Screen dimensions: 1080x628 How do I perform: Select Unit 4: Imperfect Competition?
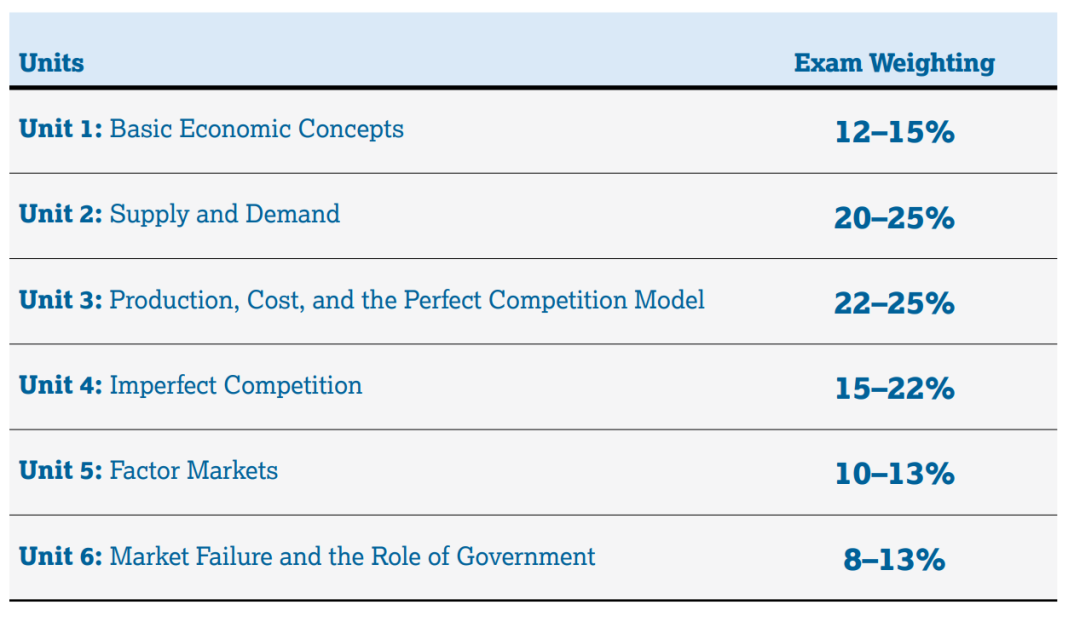coord(191,386)
